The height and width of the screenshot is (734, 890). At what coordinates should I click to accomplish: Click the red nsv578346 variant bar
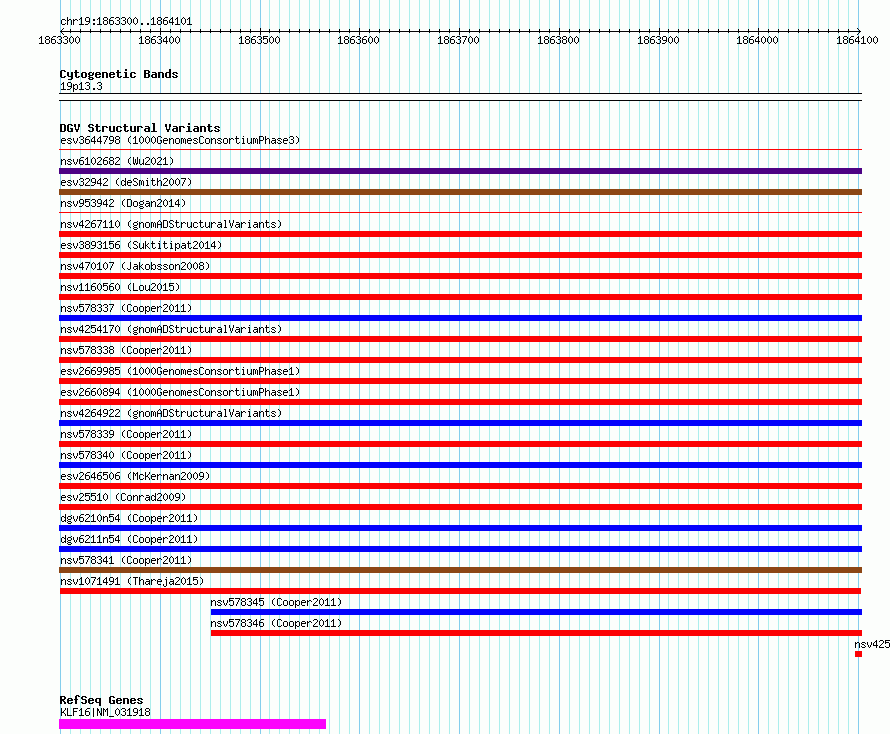(x=536, y=633)
